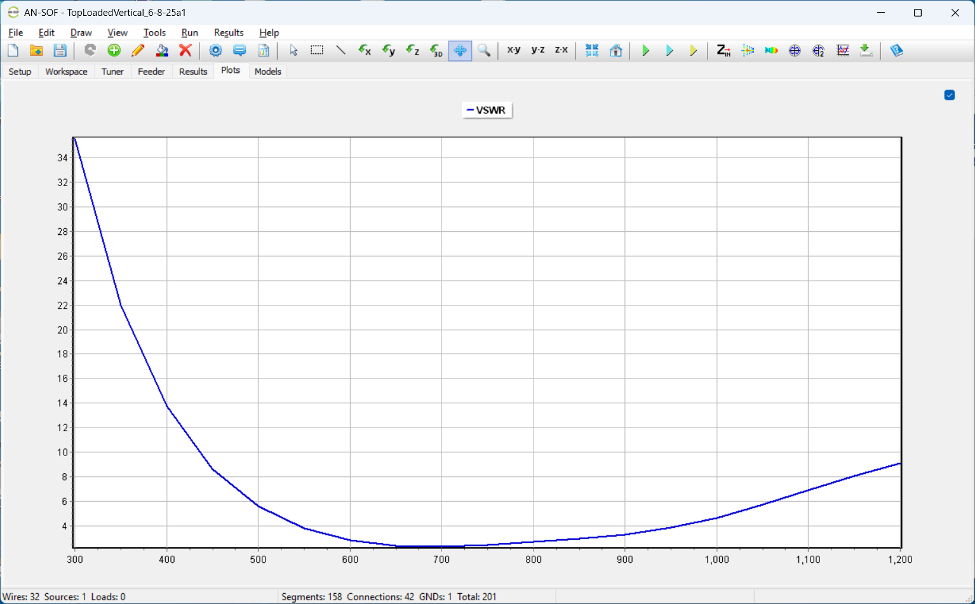Click the polar plot globe icon
The height and width of the screenshot is (604, 977).
coord(794,50)
